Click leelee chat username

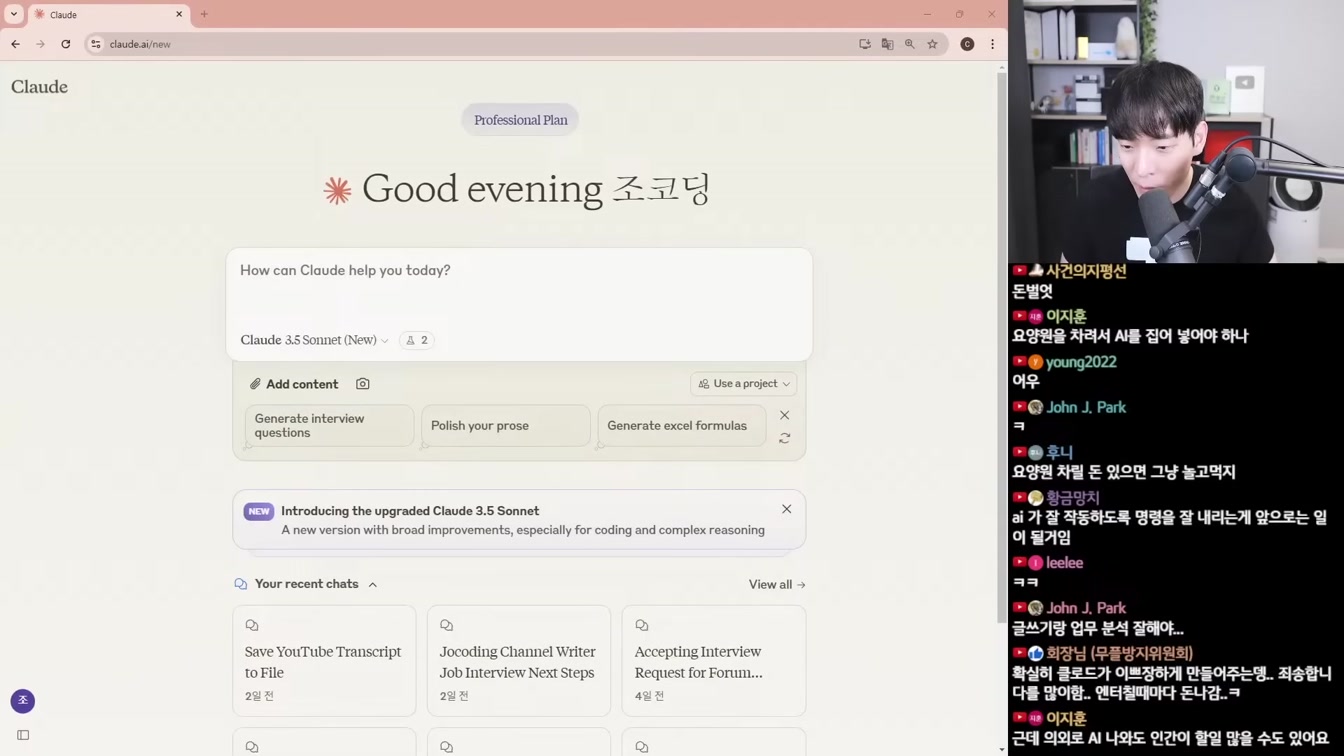[x=1065, y=563]
